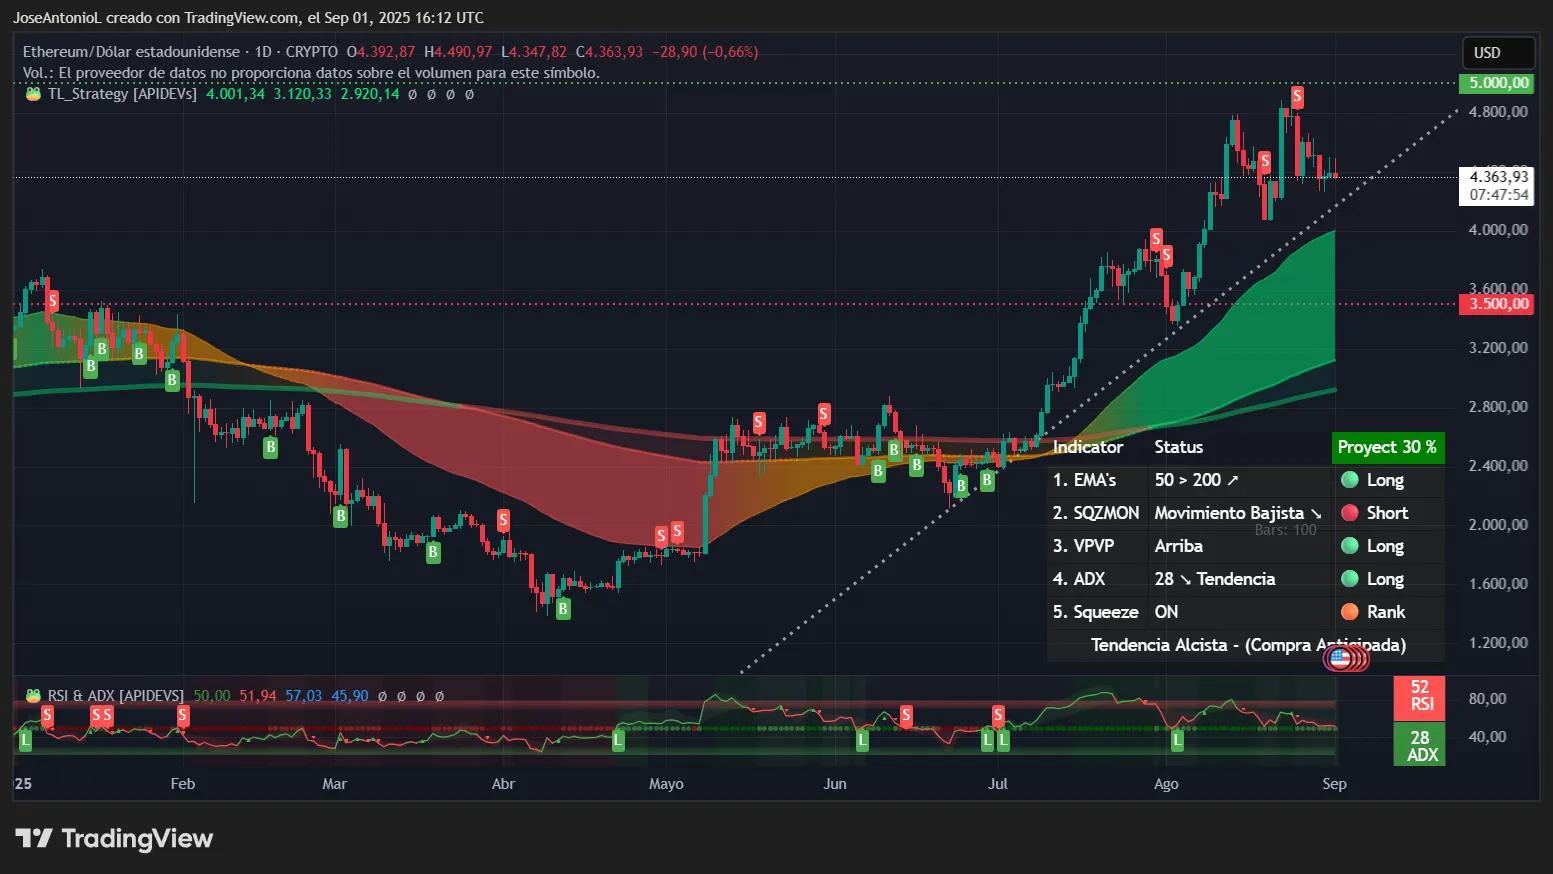Click the orange Rank dot in Squeeze row

tap(1349, 612)
